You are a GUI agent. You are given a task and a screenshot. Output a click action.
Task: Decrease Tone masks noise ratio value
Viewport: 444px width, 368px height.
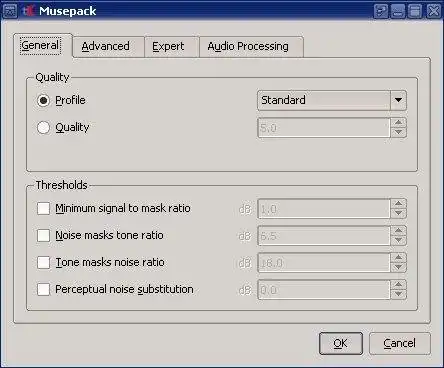[x=398, y=268]
